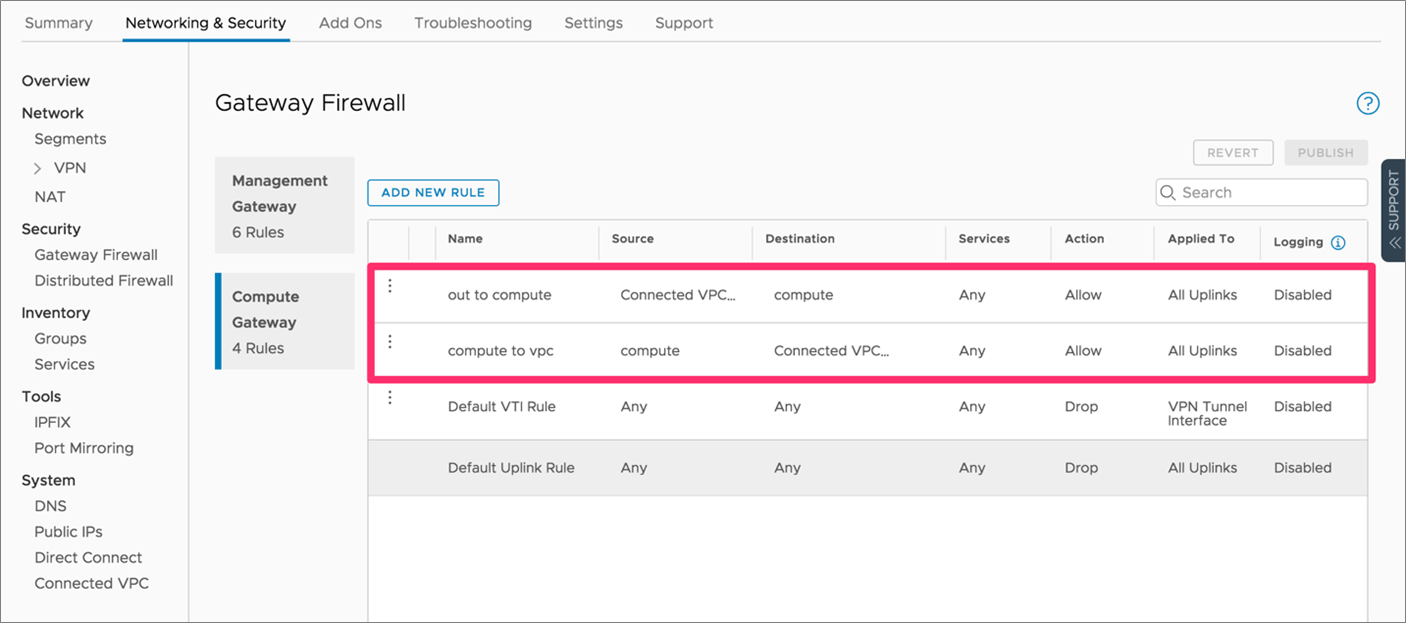Click the Logging info icon
This screenshot has width=1406, height=623.
point(1338,242)
